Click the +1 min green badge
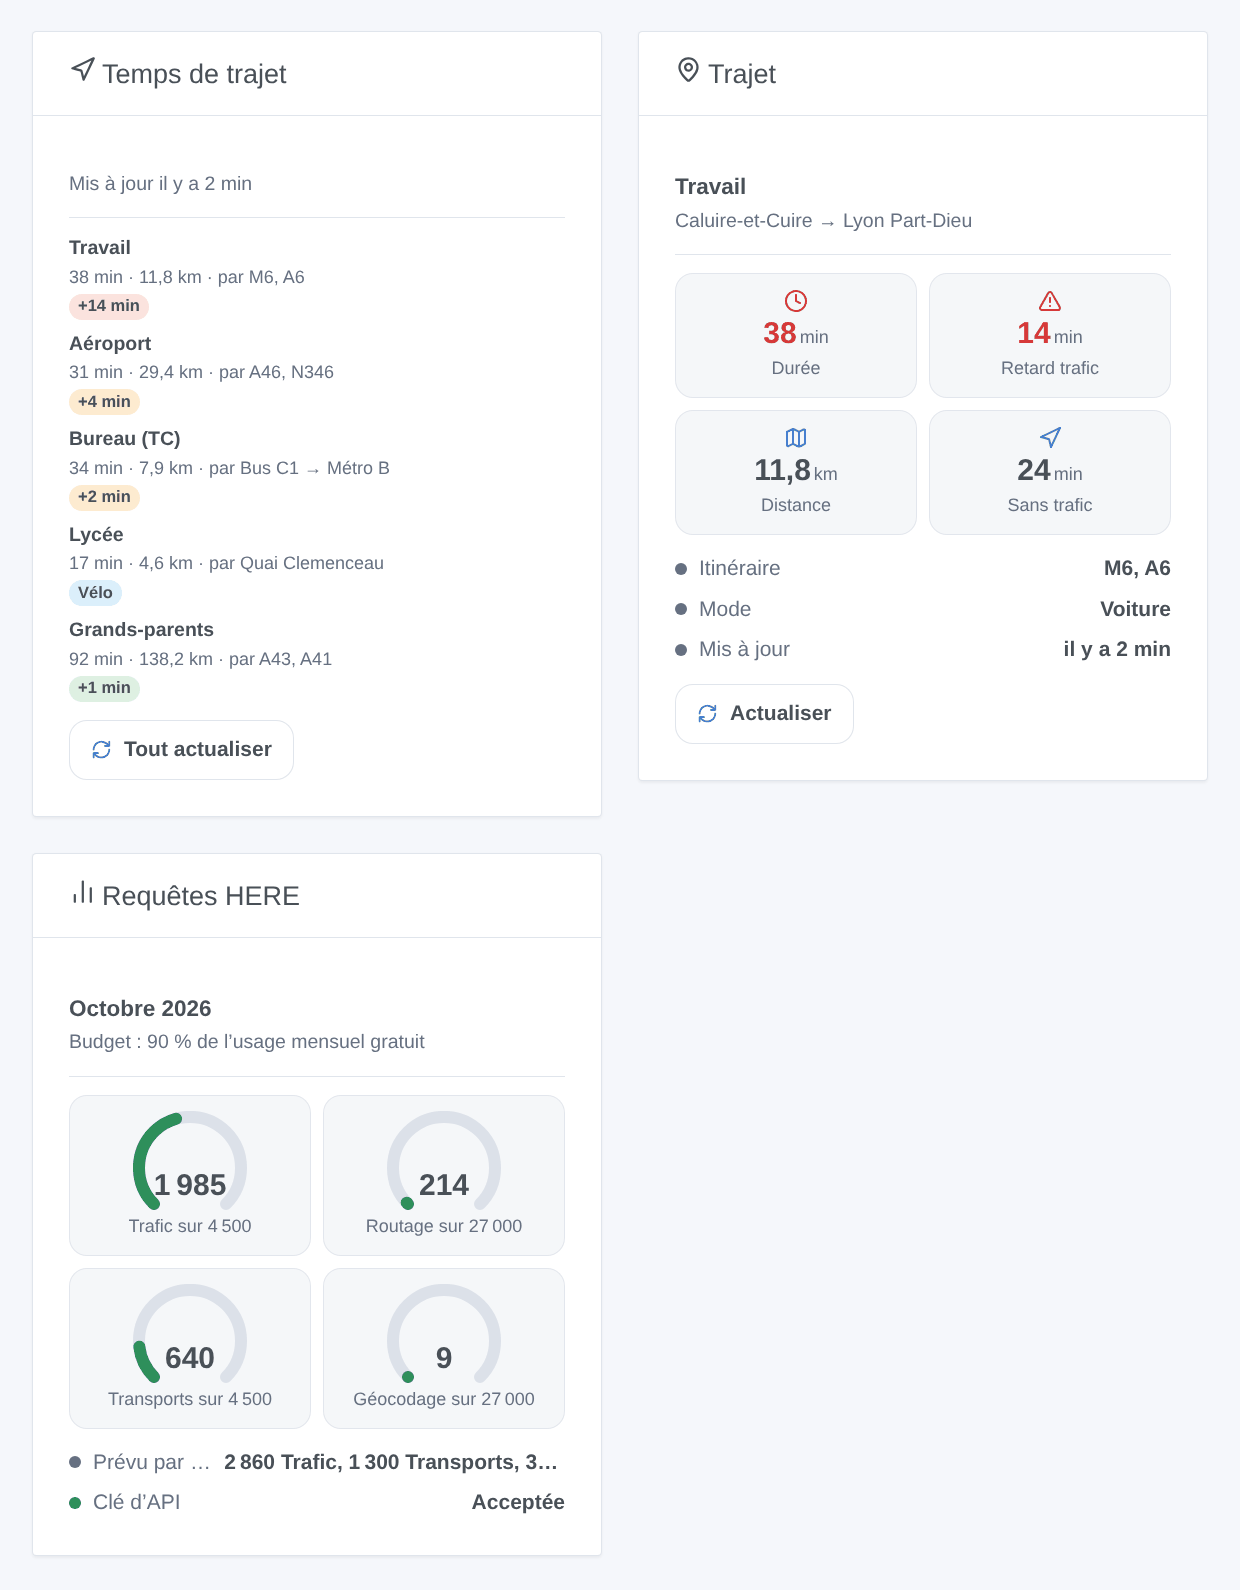This screenshot has height=1590, width=1240. click(x=104, y=688)
